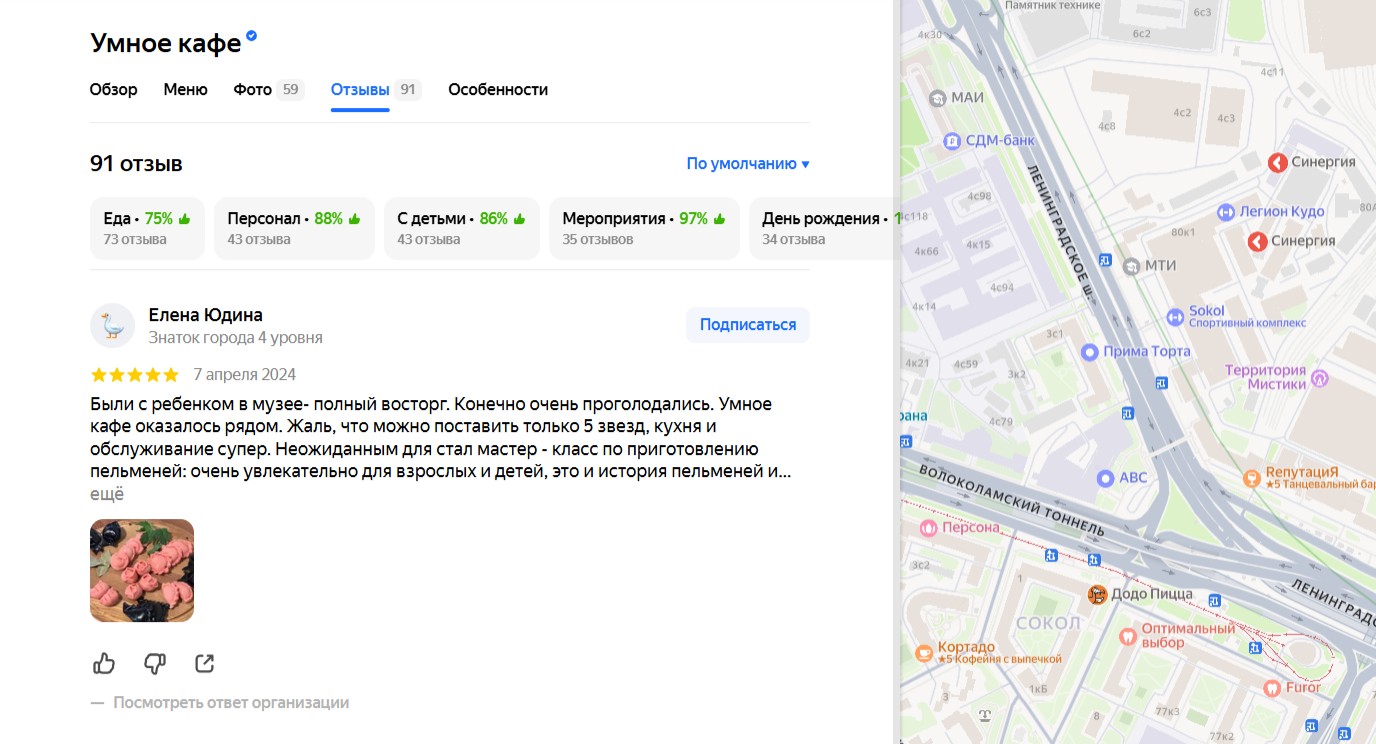
Task: Select the Прима Торта map pin
Action: point(1090,352)
